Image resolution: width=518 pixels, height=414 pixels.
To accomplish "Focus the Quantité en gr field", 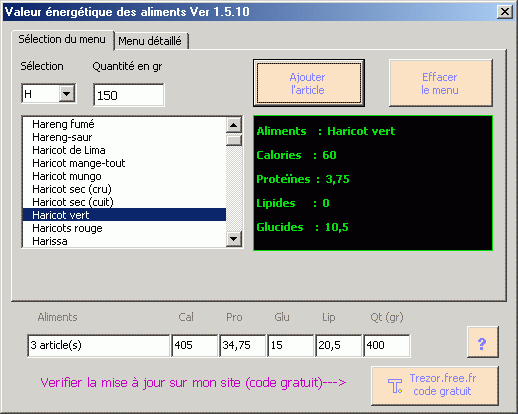I will click(129, 95).
